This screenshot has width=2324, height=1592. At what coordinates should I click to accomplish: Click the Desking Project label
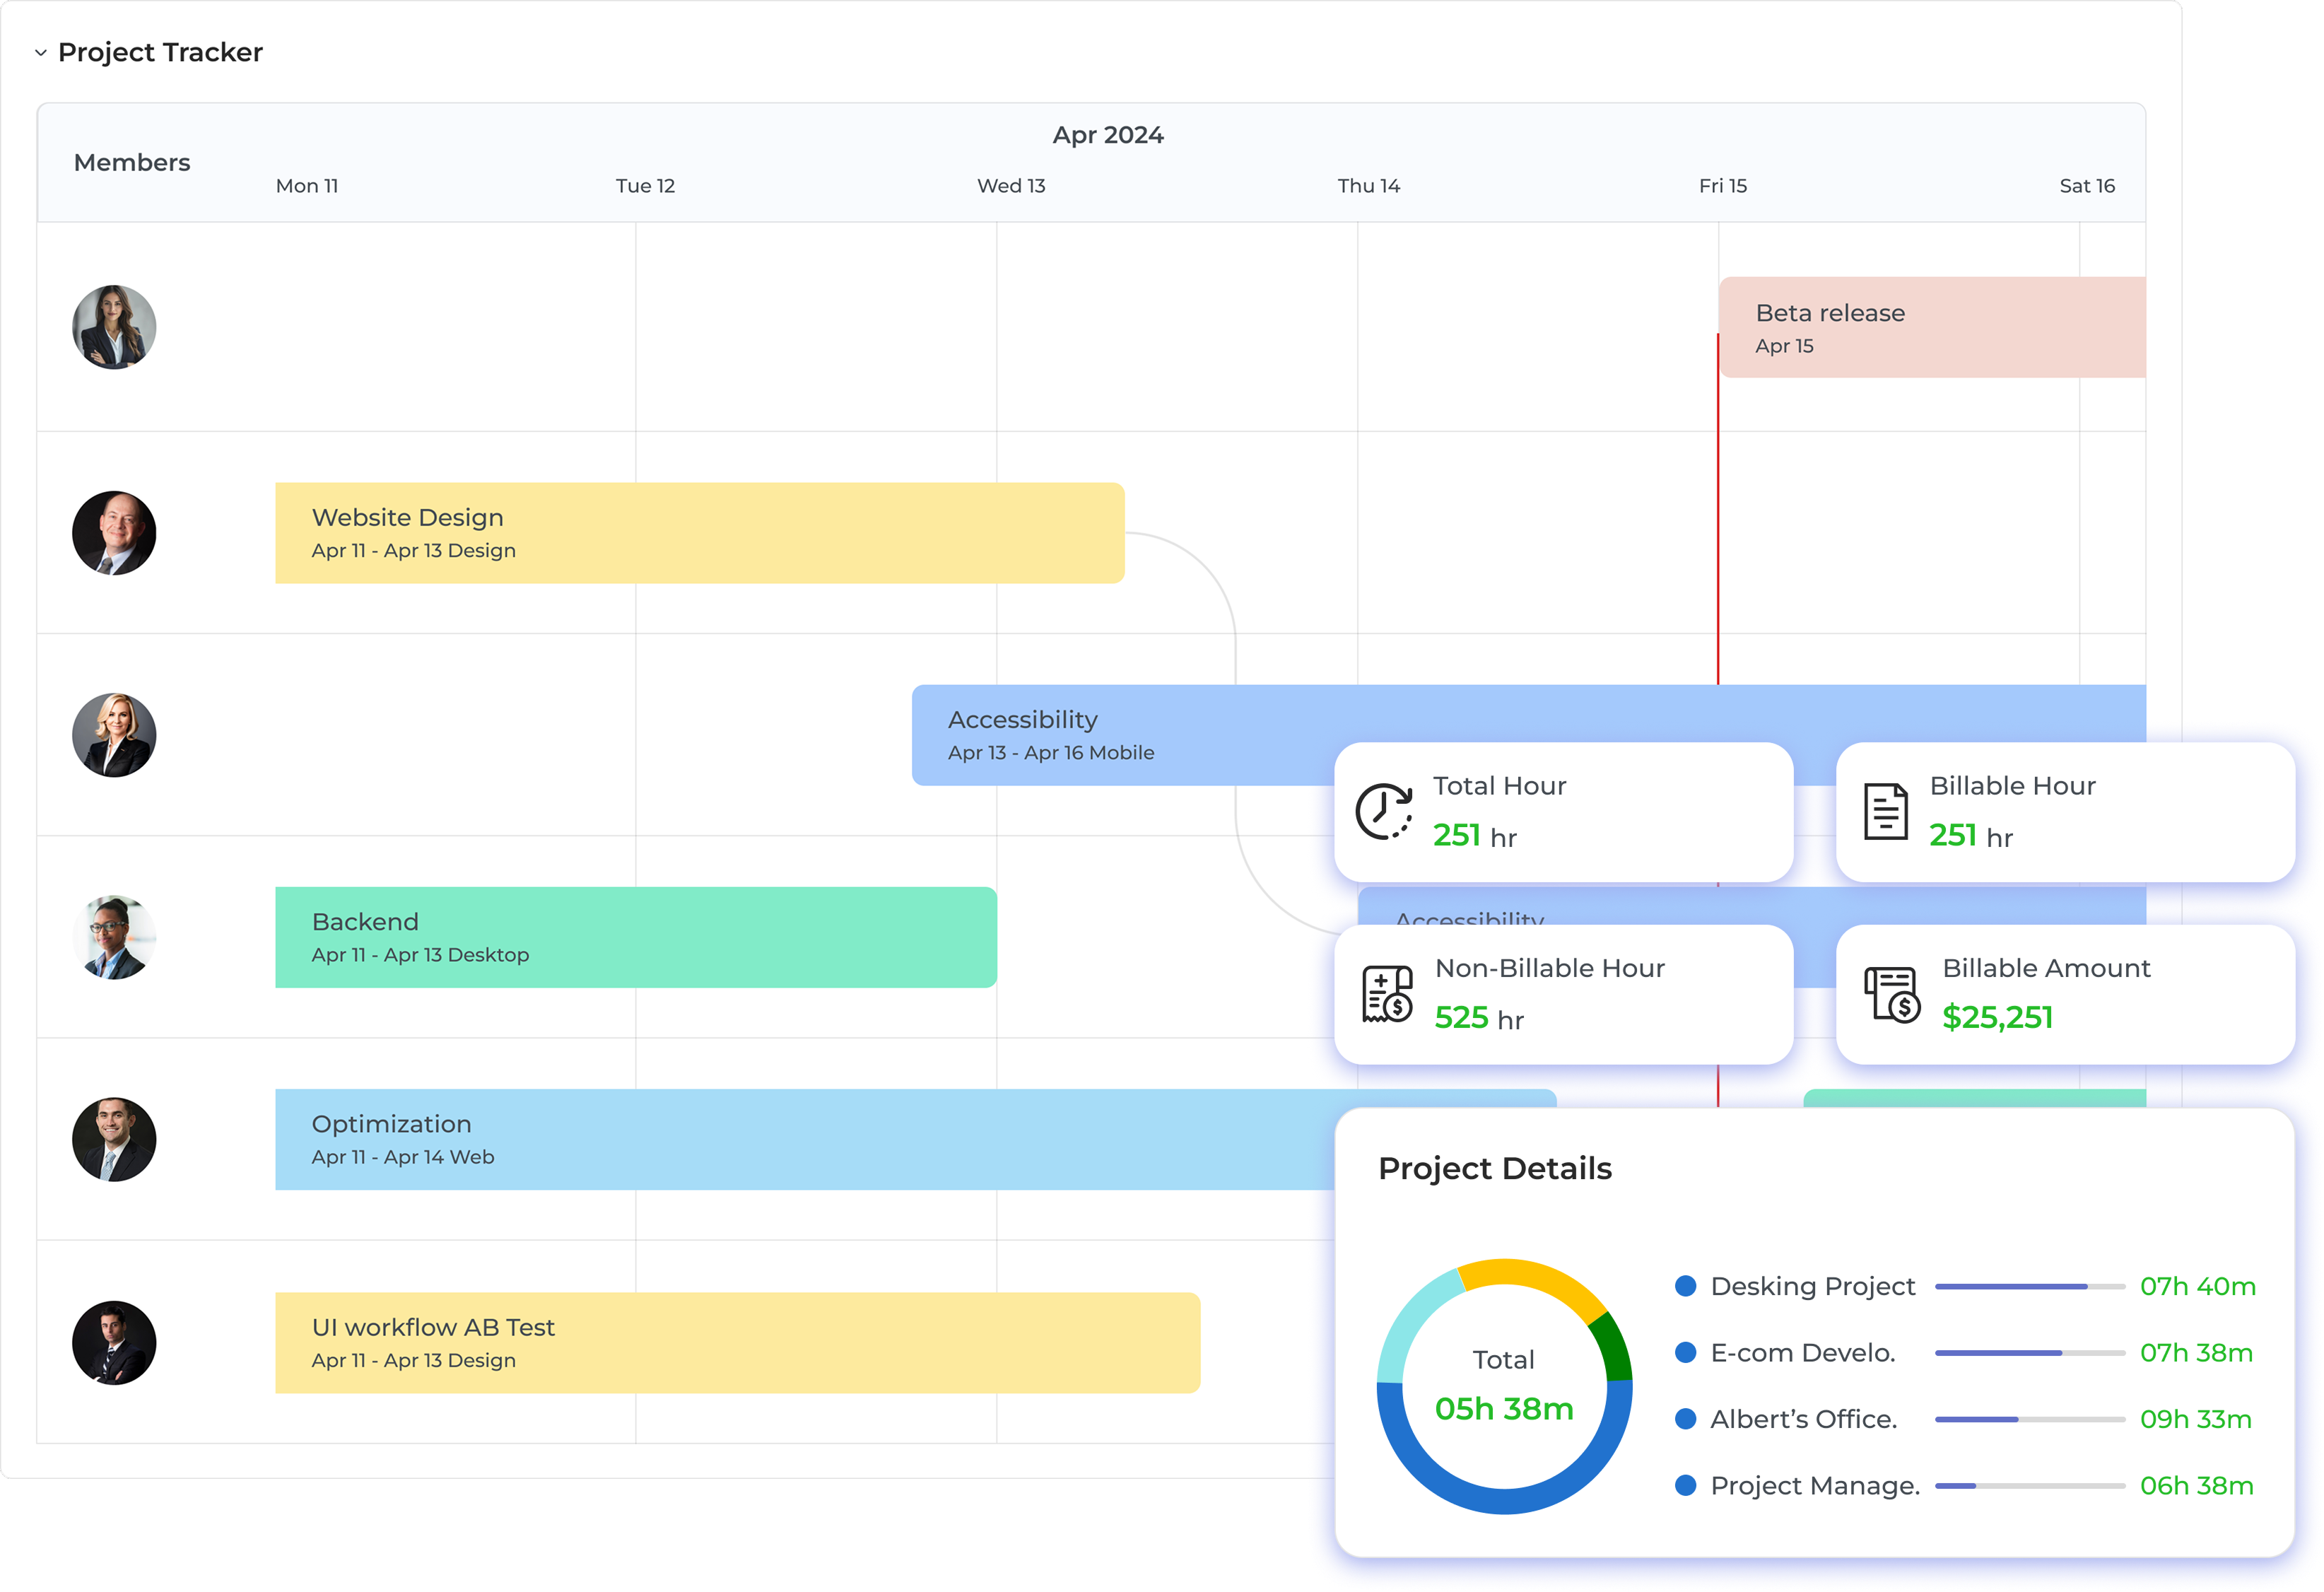tap(1813, 1286)
